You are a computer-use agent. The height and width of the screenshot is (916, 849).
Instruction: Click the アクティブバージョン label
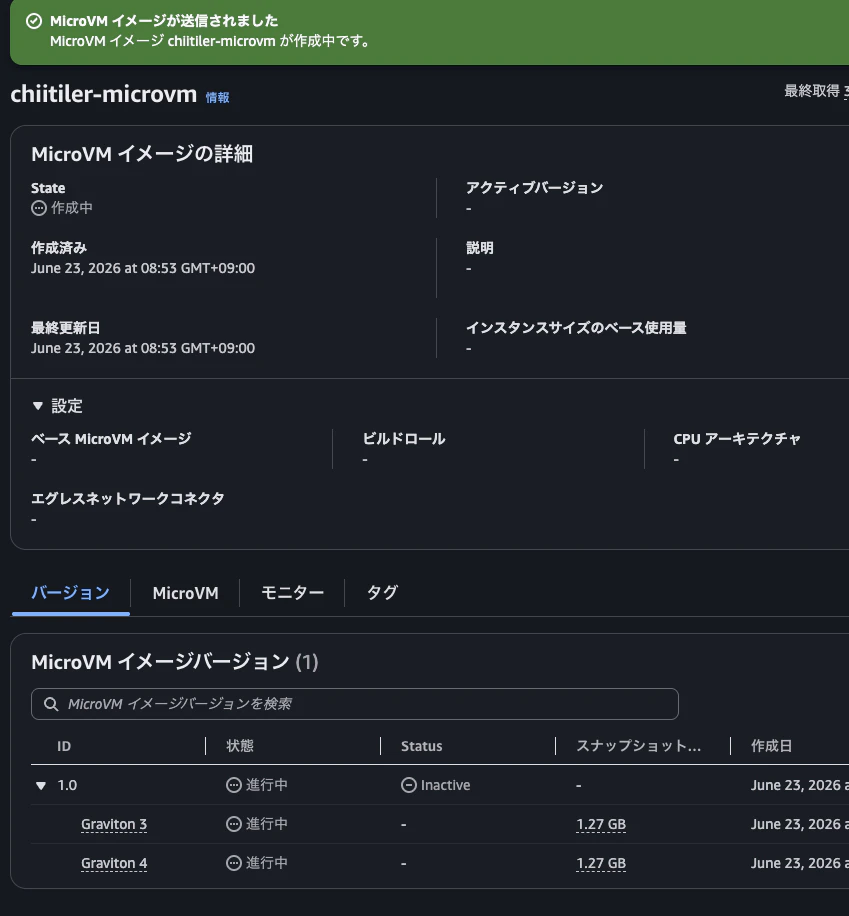534,188
